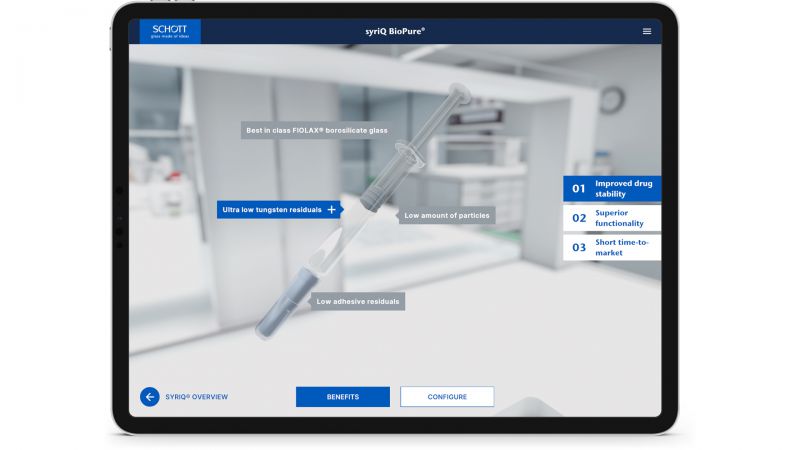Select 02 Superior functionality tab
Viewport: 800px width, 450px height.
[611, 218]
